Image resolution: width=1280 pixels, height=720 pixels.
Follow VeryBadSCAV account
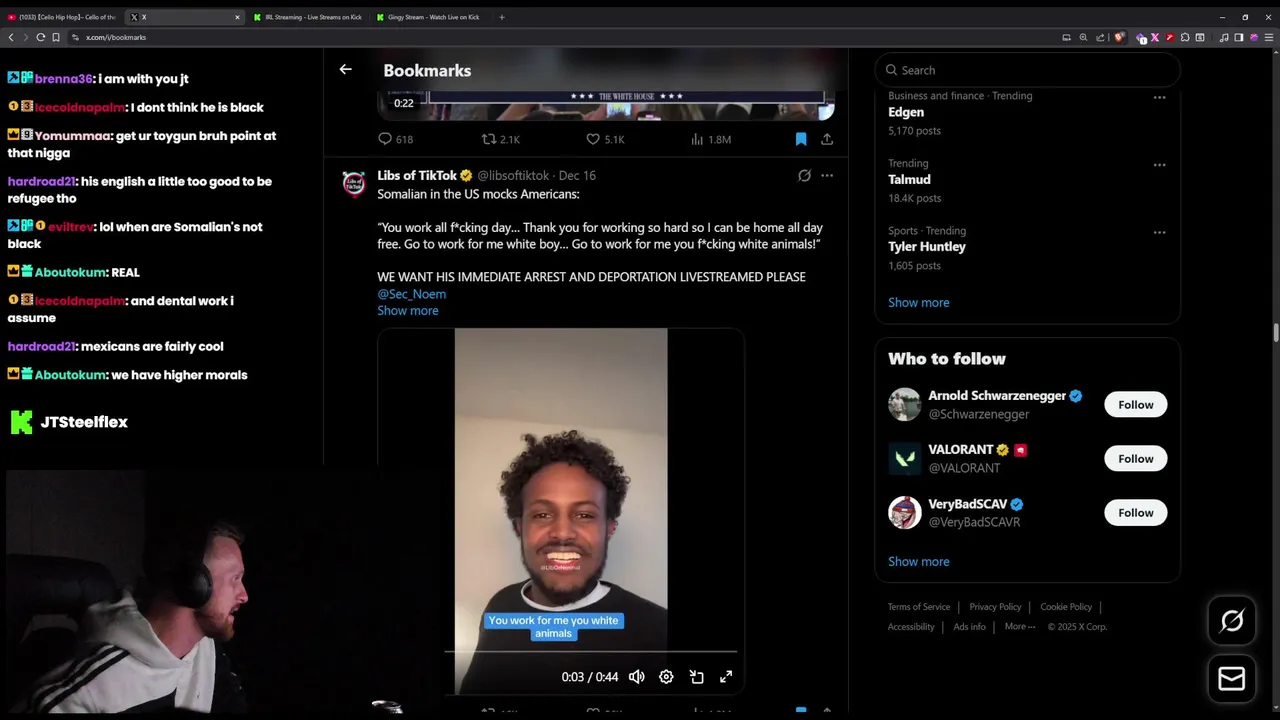pyautogui.click(x=1135, y=513)
